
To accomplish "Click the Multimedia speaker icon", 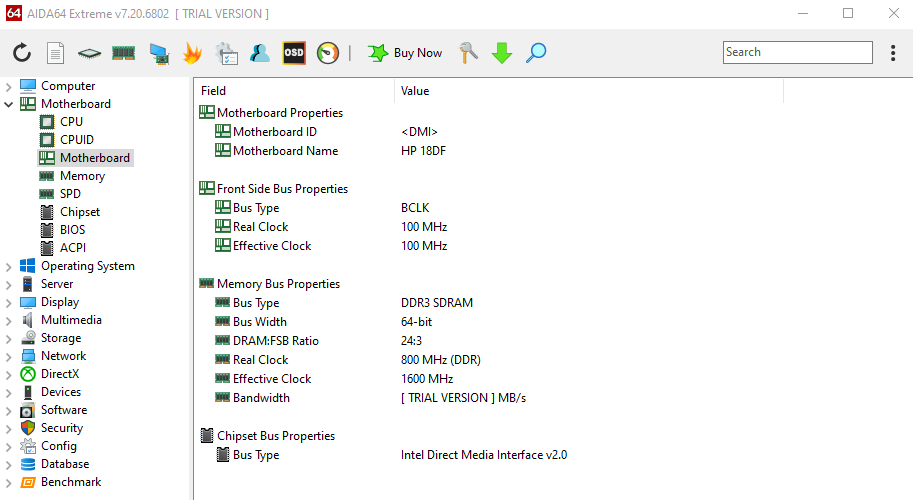I will pos(28,320).
